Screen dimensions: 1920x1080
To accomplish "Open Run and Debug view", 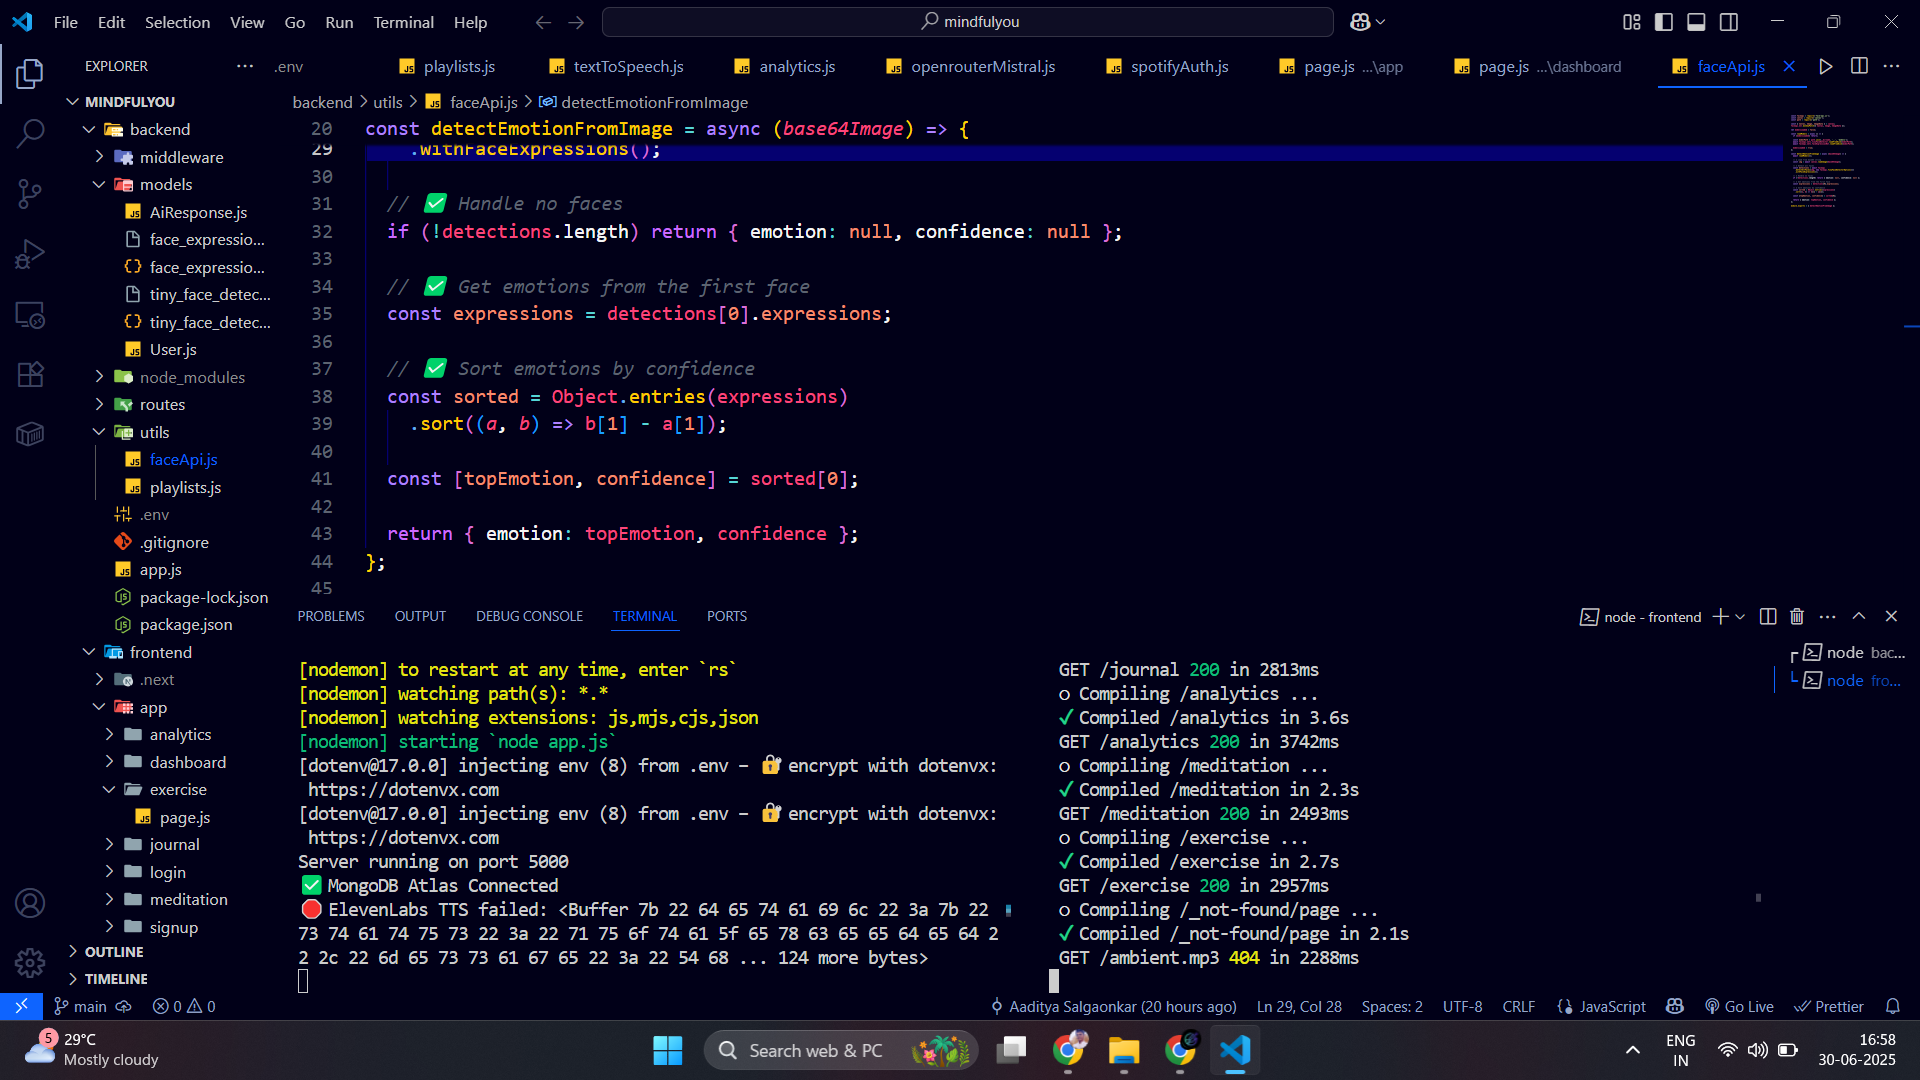I will 30,254.
